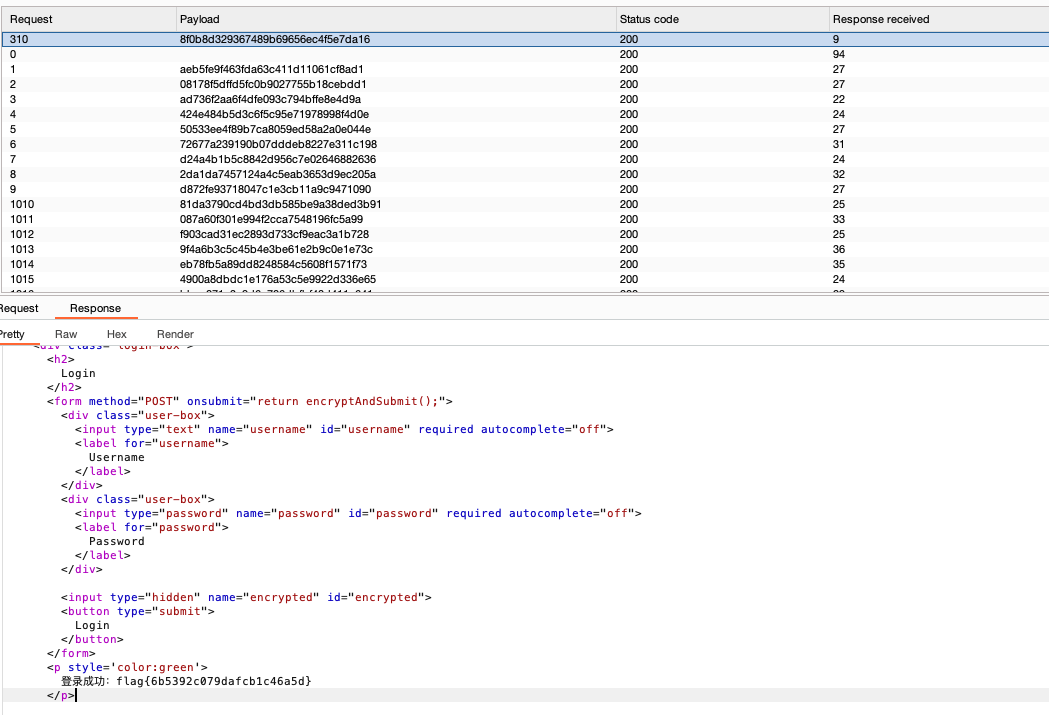Click the username input tag line
Viewport: 1049px width, 715px height.
click(344, 429)
